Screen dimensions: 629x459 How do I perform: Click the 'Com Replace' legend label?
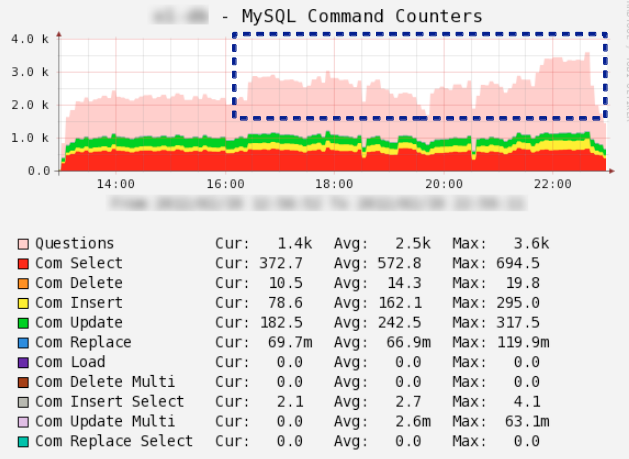[83, 342]
